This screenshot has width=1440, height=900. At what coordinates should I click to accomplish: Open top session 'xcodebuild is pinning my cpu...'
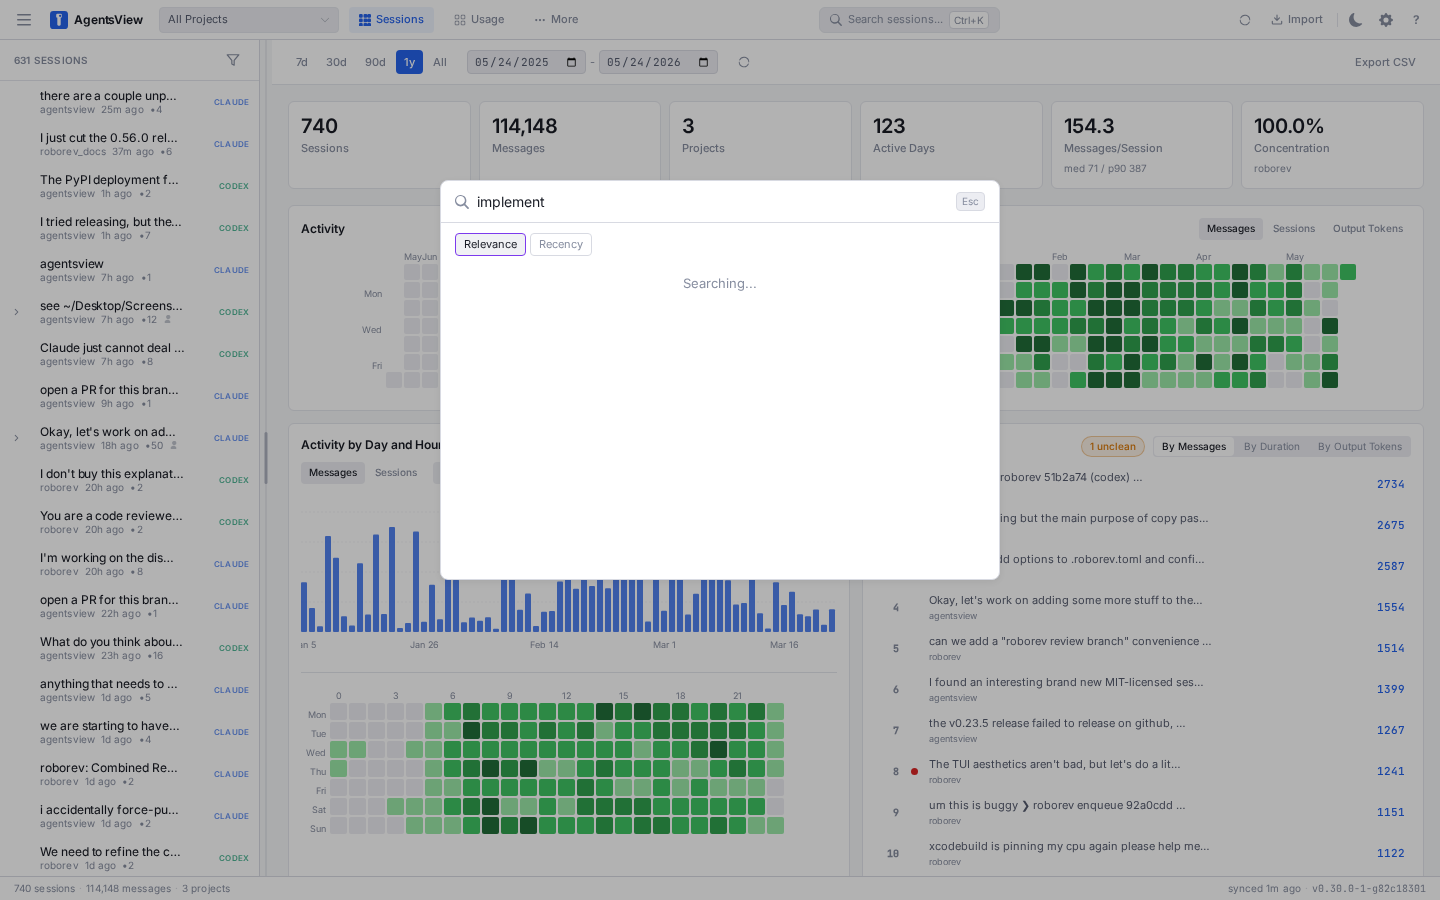(x=1145, y=853)
